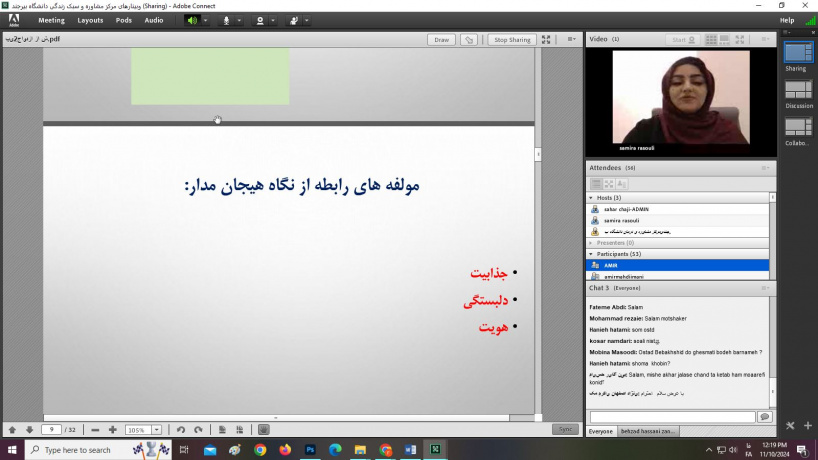Toggle the hand pan tool
Viewport: 818px width, 460px height.
tap(263, 430)
